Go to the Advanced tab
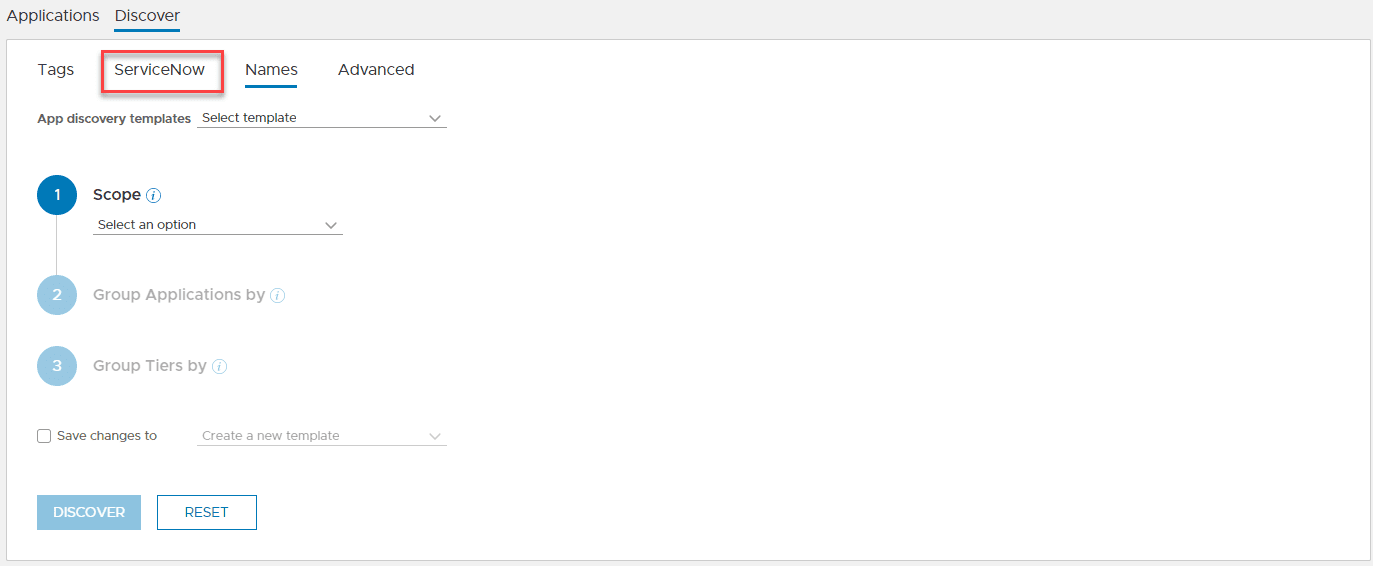1373x566 pixels. pos(376,70)
